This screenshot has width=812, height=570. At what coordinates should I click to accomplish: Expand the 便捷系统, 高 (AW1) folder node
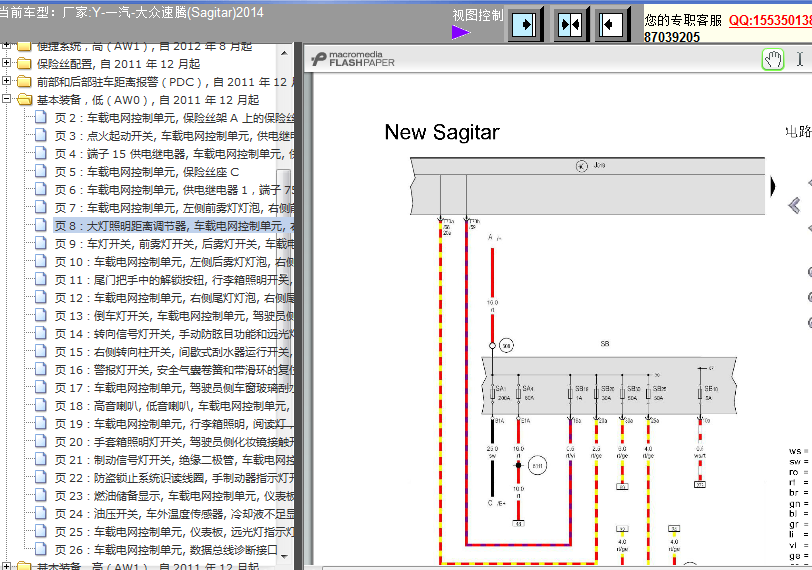coord(6,46)
